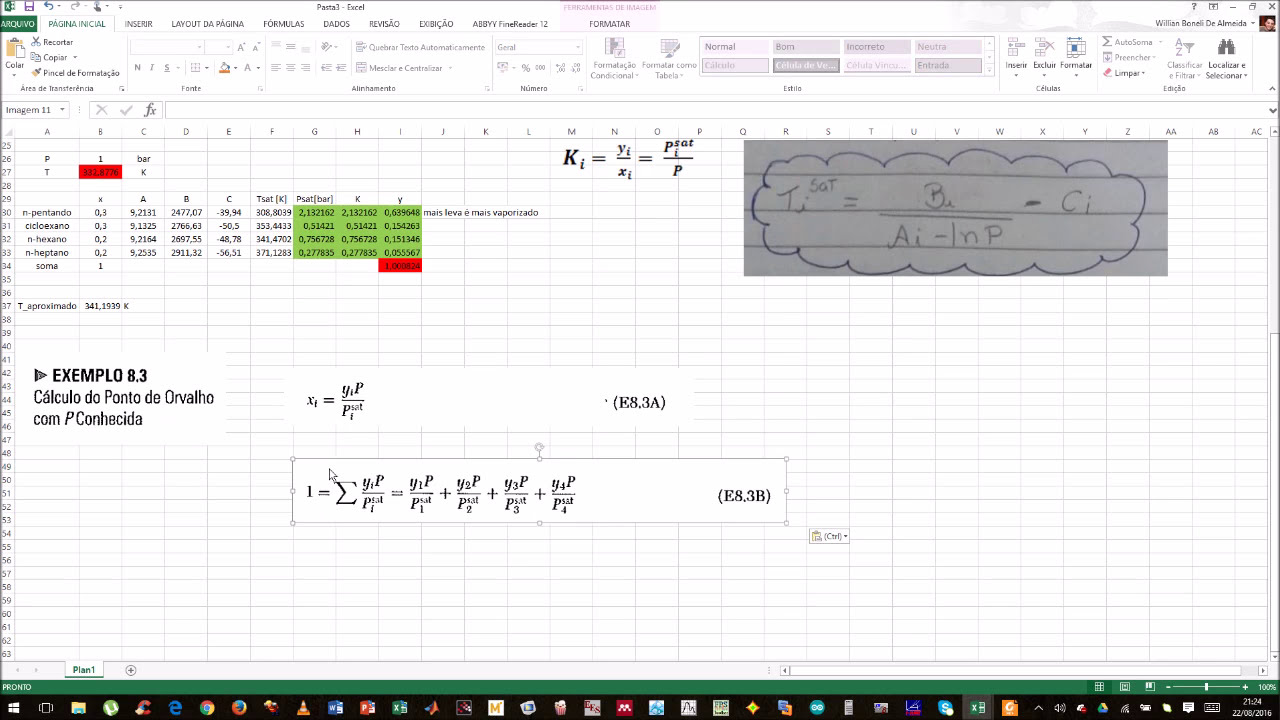The width and height of the screenshot is (1280, 720).
Task: Click the insert function fx button
Action: (150, 110)
